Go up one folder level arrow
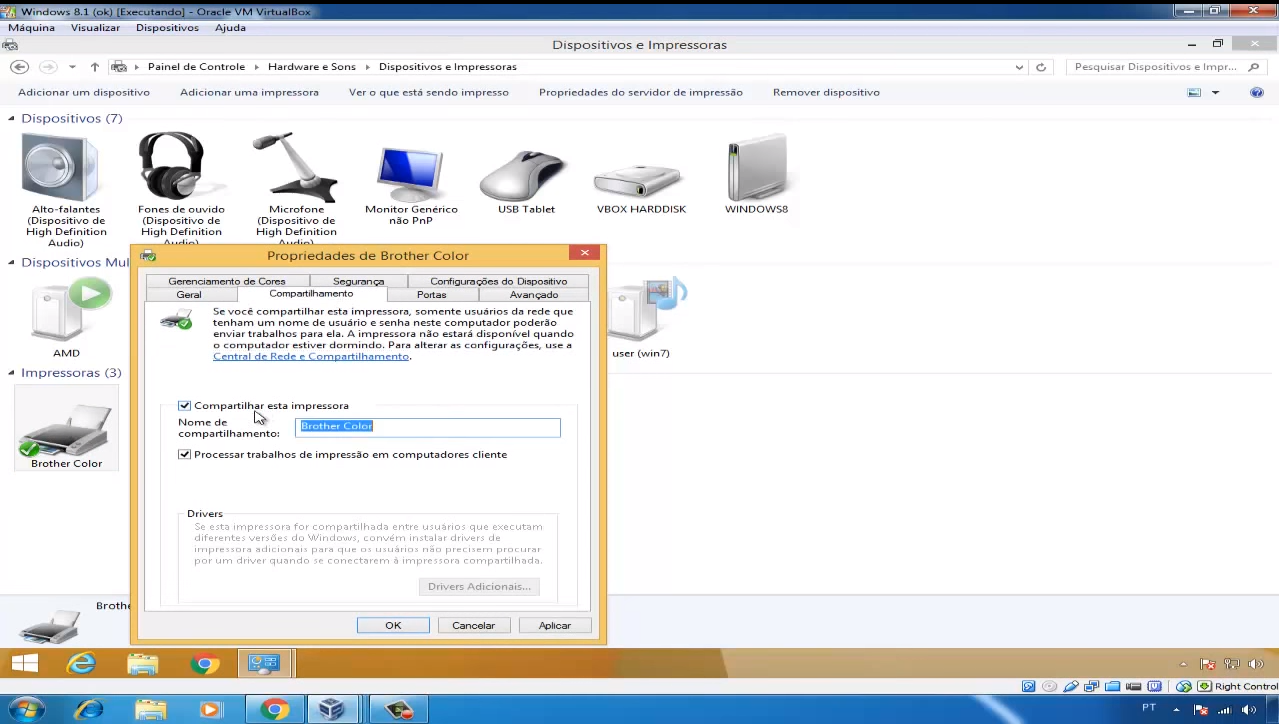1279x724 pixels. pos(94,67)
